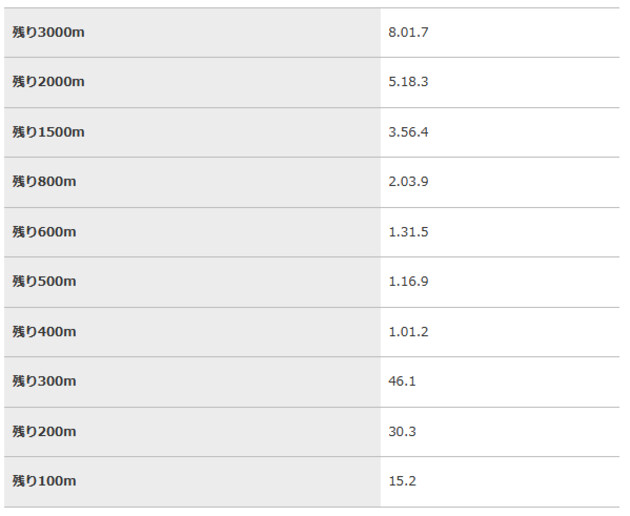Select the 残り800m label cell

click(44, 182)
